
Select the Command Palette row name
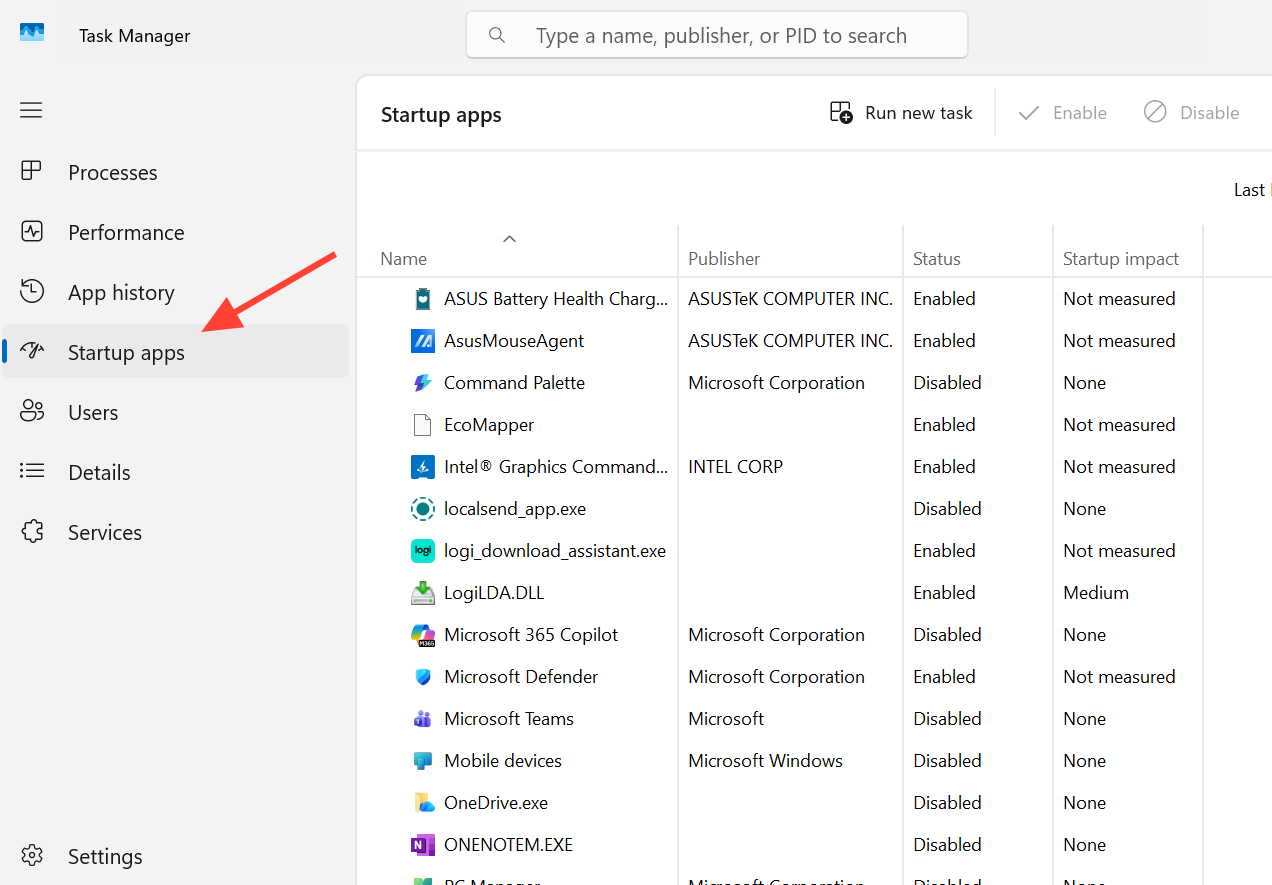[x=514, y=383]
